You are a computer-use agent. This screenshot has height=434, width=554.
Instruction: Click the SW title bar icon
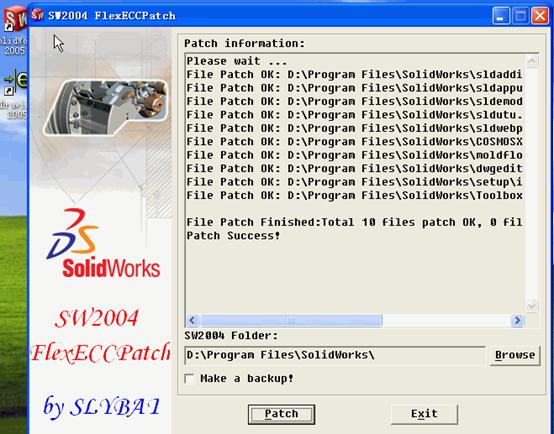[37, 15]
